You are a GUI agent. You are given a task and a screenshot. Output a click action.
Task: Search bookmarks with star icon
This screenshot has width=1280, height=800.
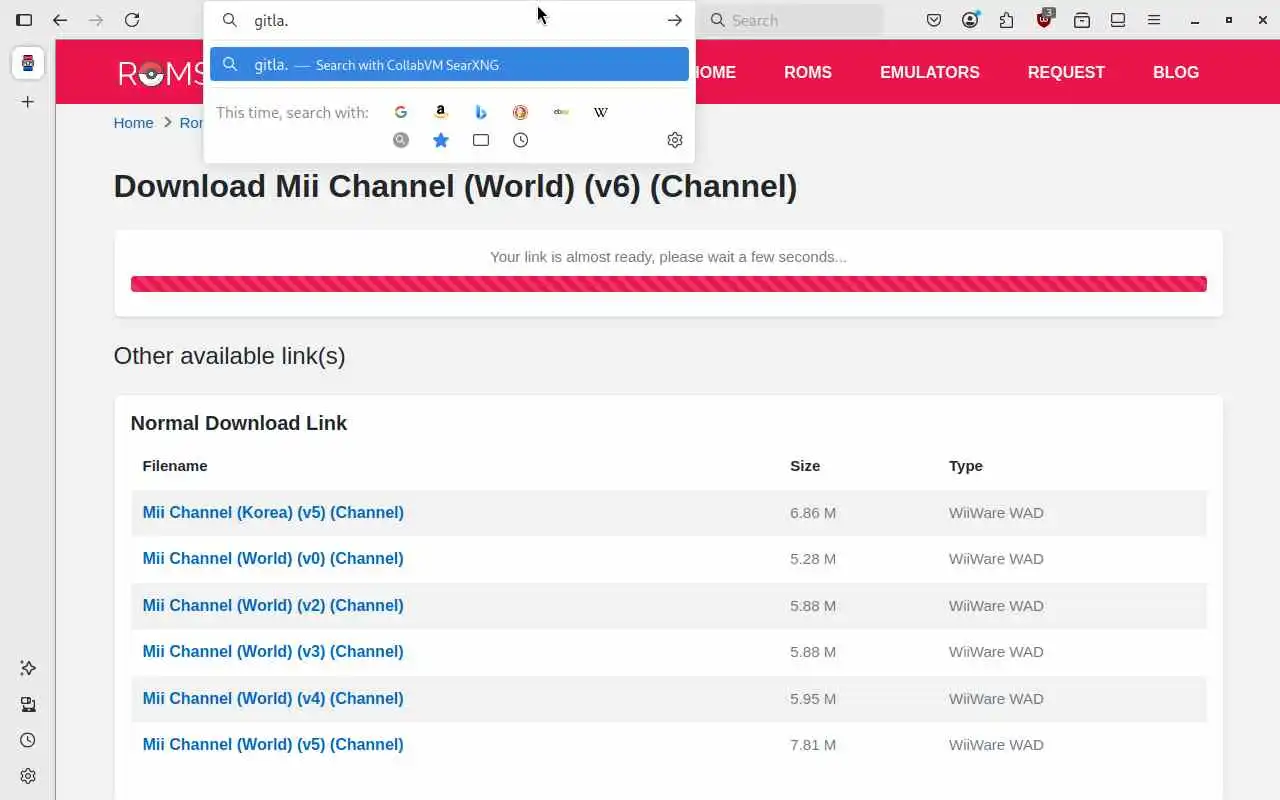[441, 140]
